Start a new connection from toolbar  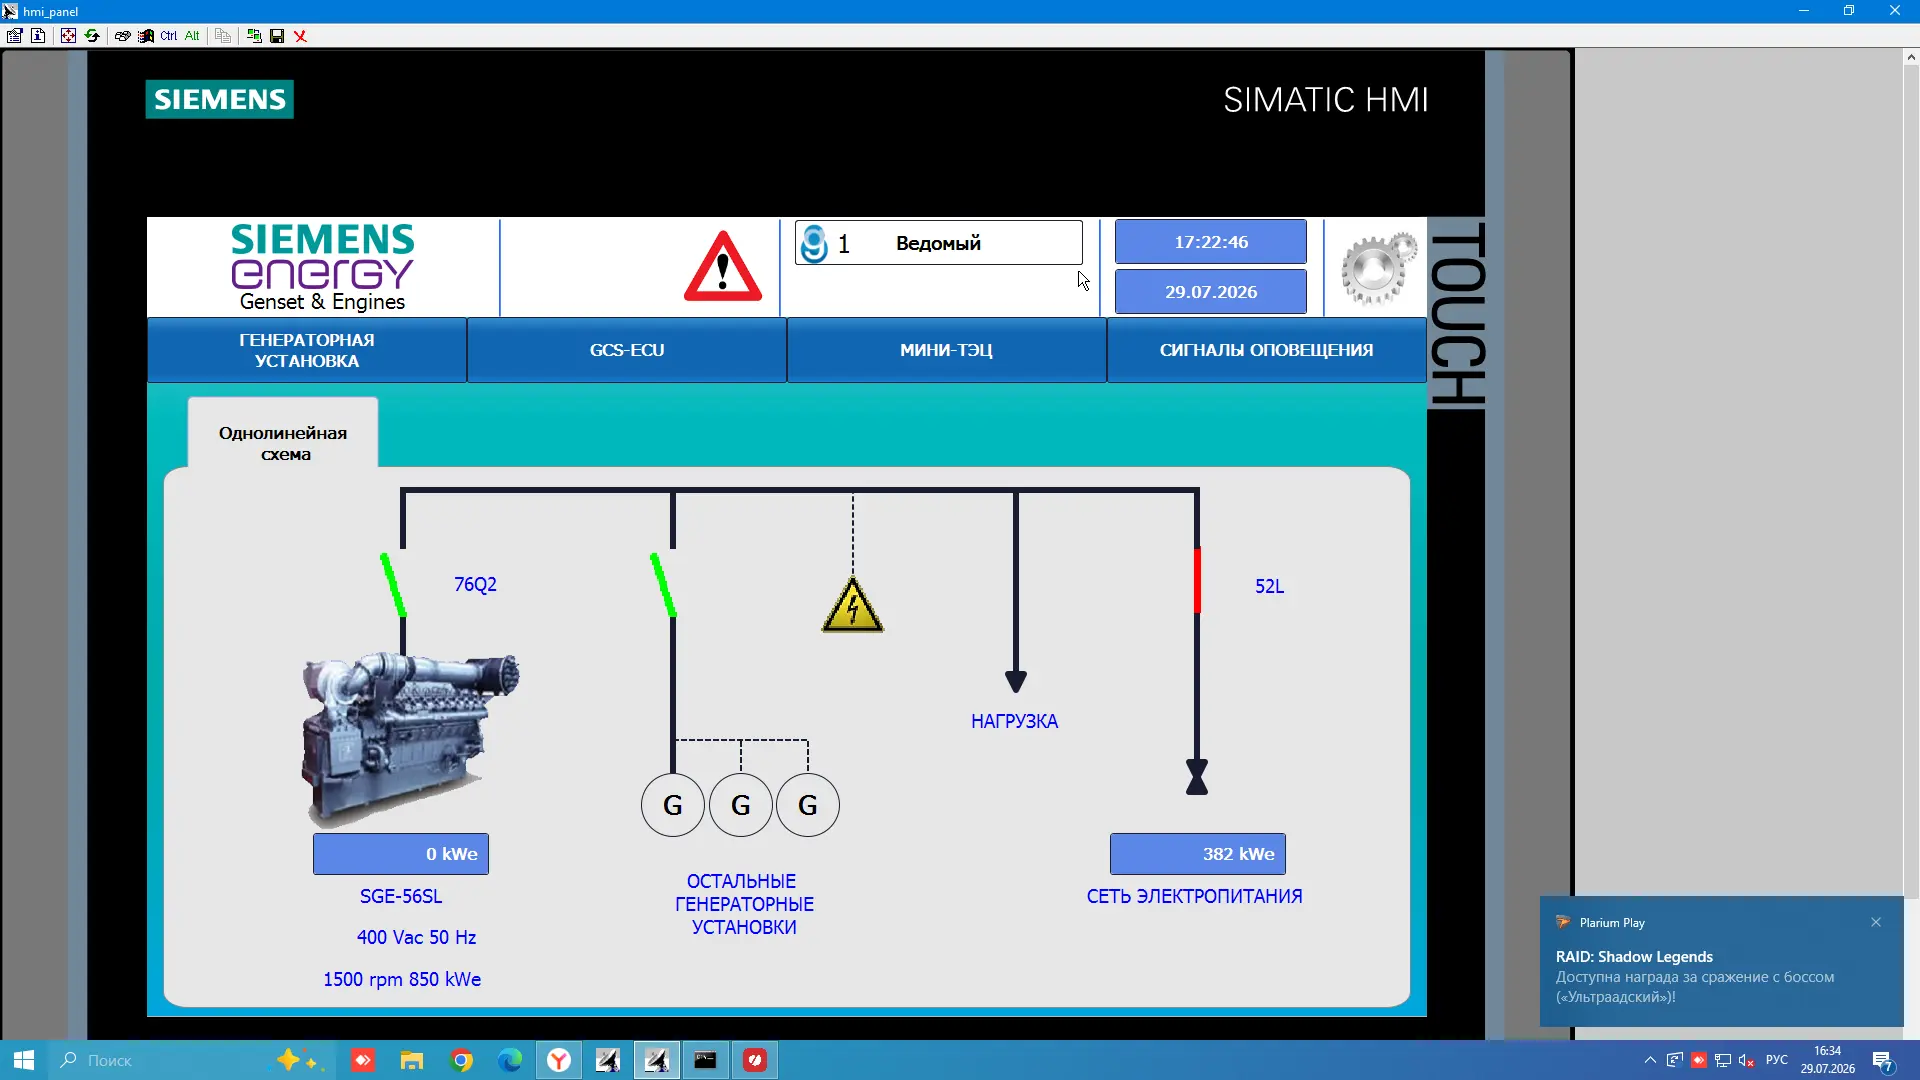(254, 36)
